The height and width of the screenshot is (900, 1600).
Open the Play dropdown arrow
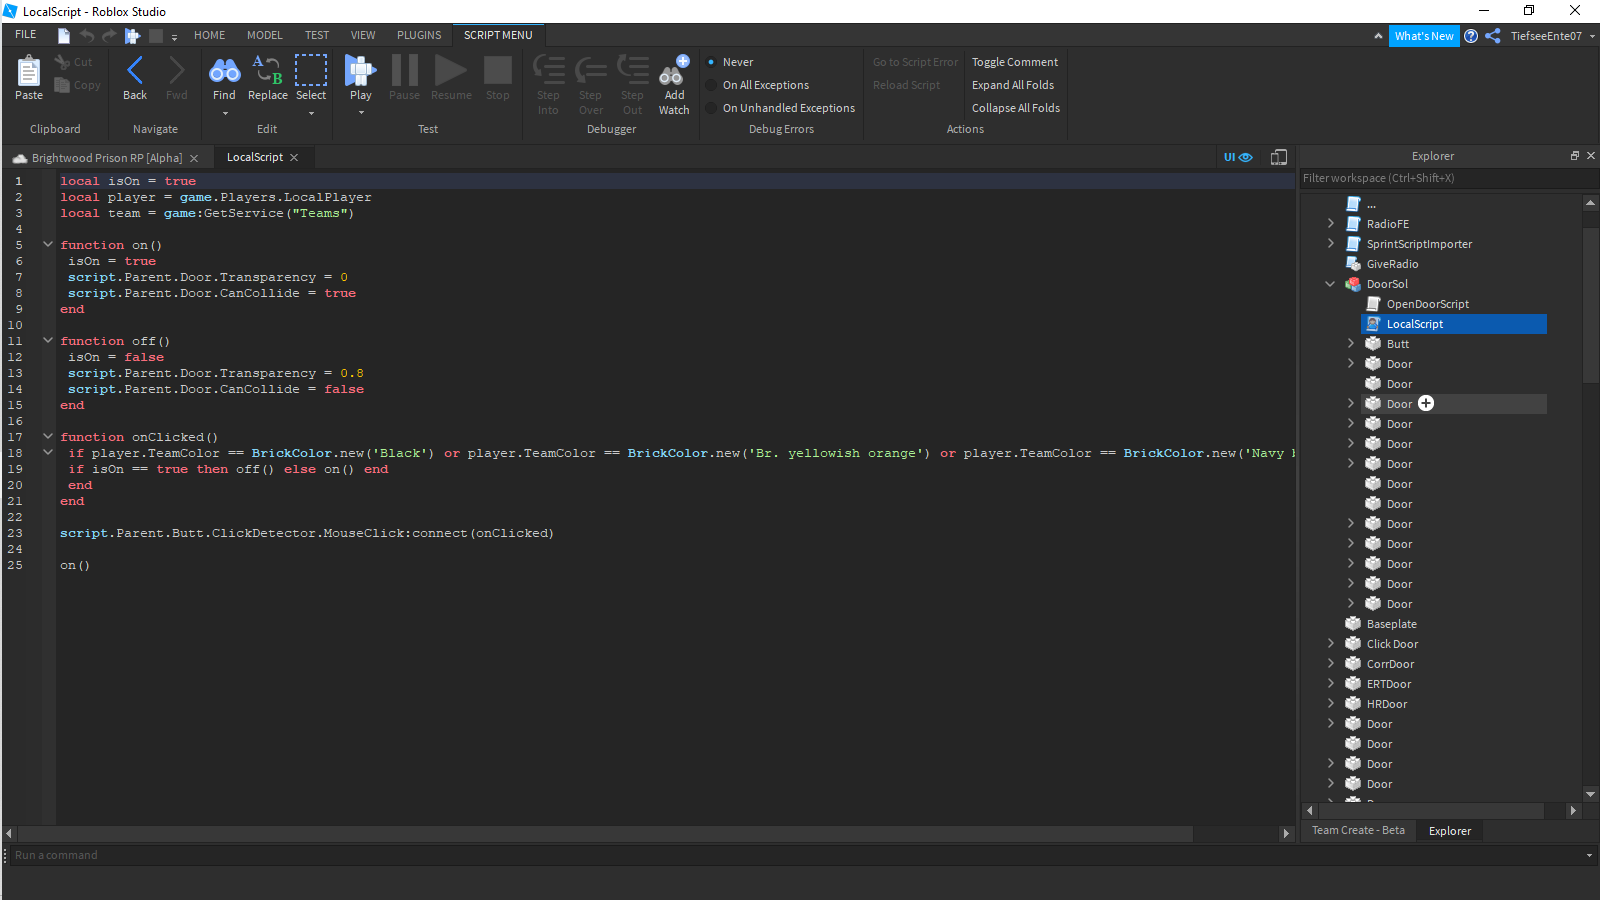pyautogui.click(x=360, y=113)
